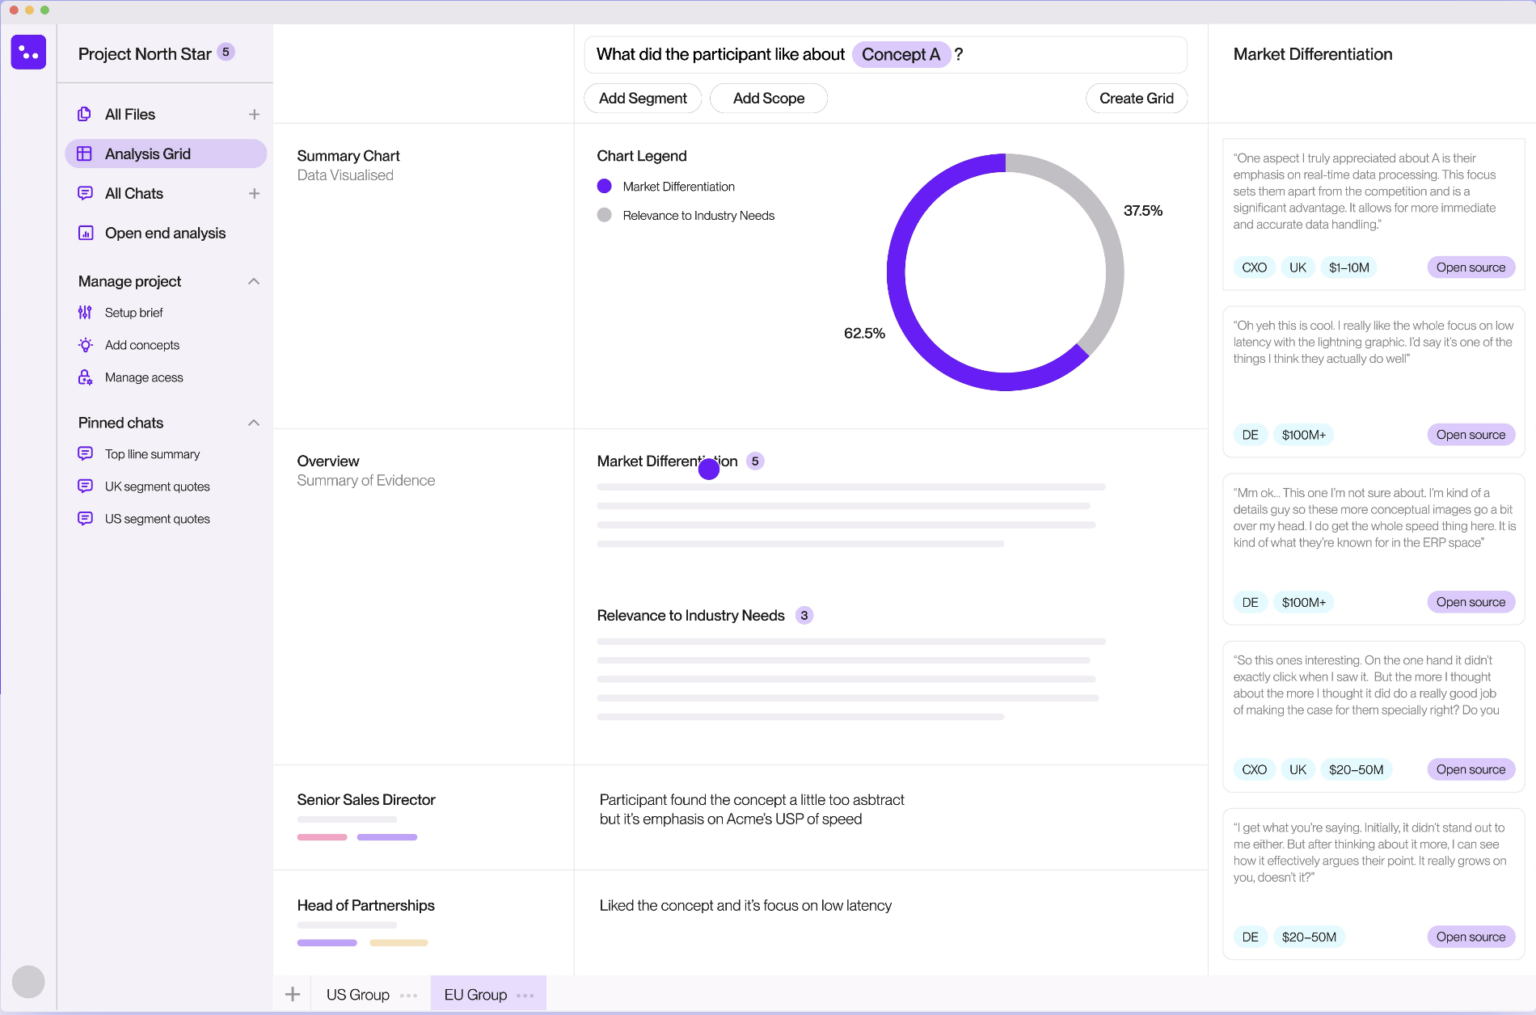Viewport: 1536px width, 1015px height.
Task: Open the Open end analysis panel icon
Action: (85, 232)
